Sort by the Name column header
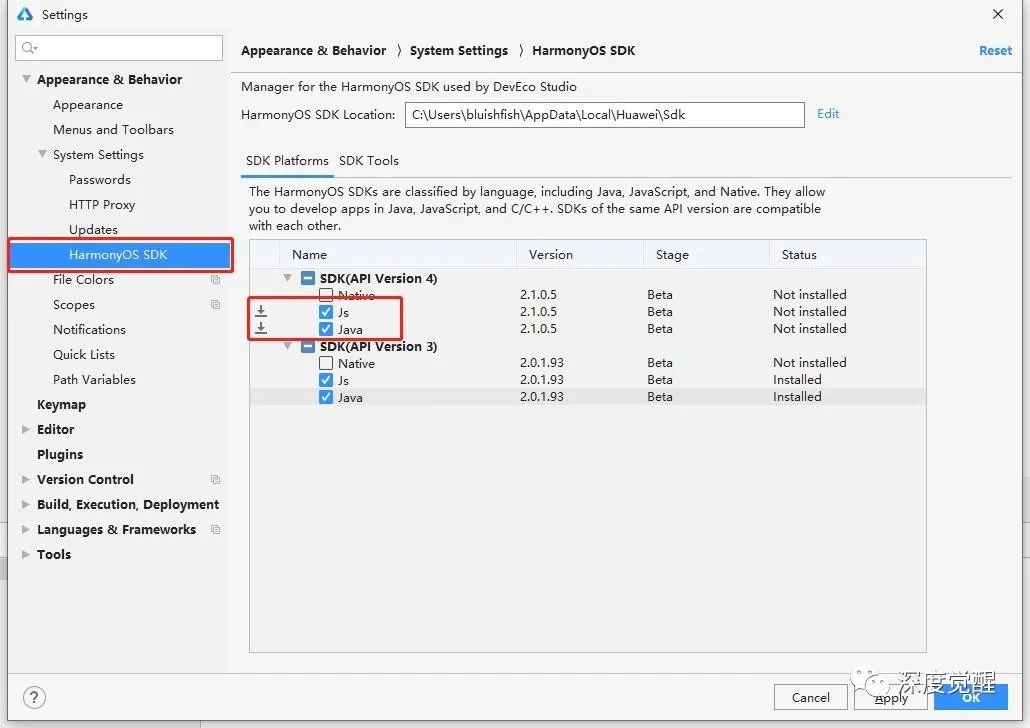 pyautogui.click(x=398, y=254)
